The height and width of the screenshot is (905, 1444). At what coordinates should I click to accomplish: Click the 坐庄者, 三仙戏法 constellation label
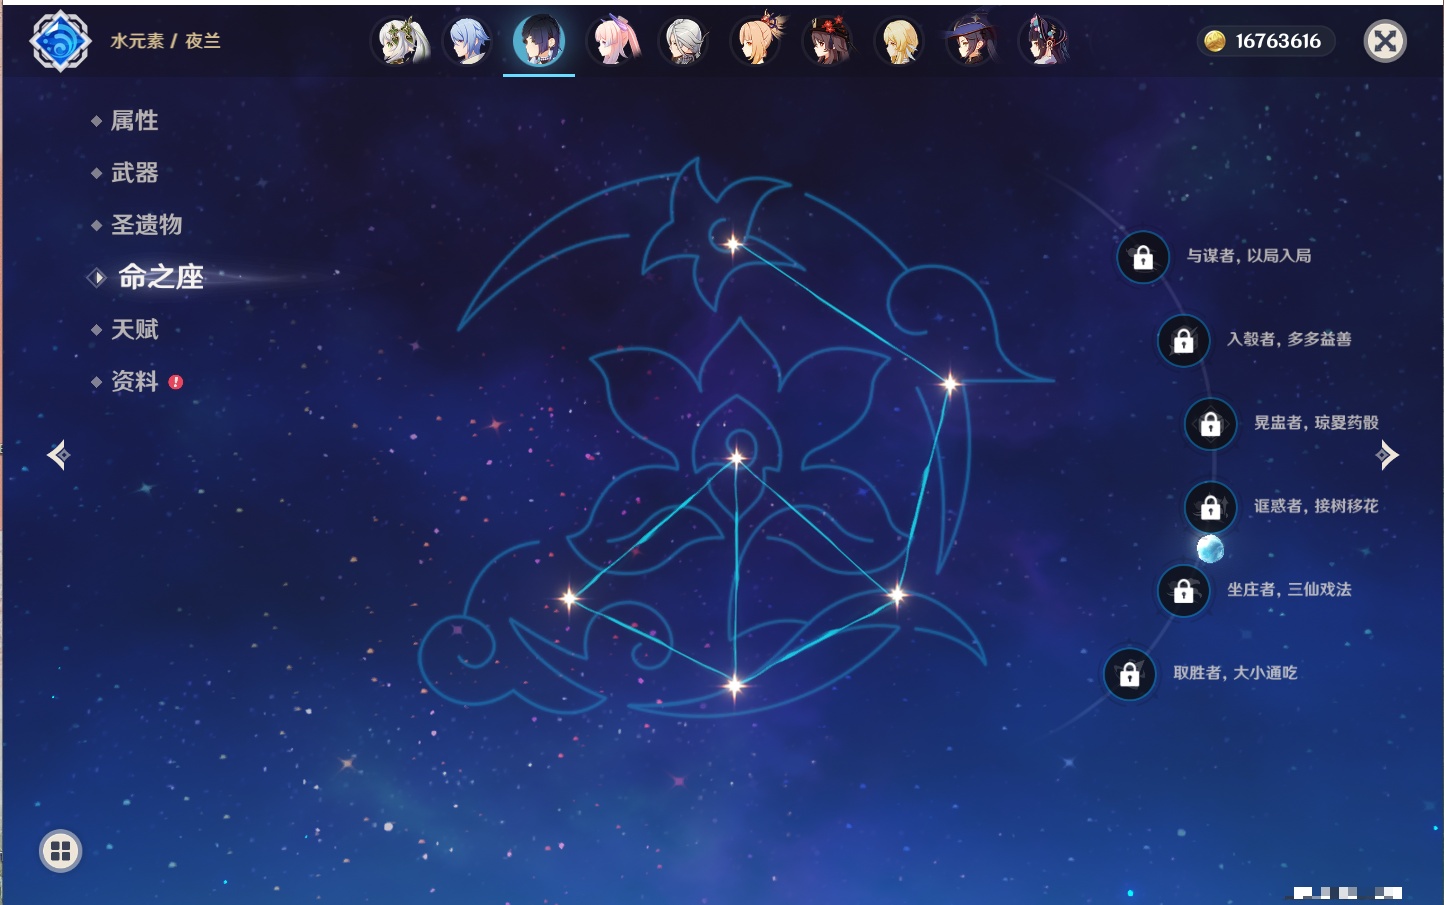point(1289,590)
